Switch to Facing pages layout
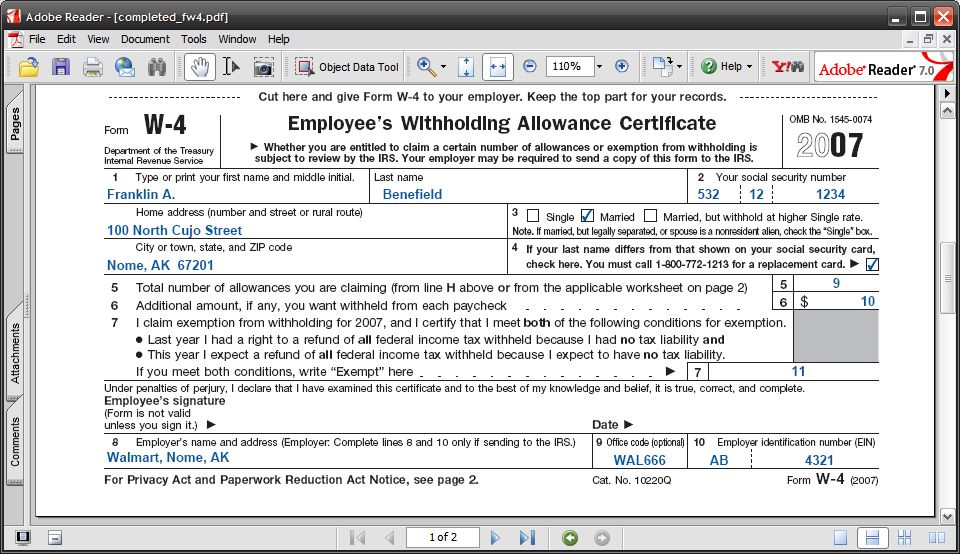 point(936,537)
